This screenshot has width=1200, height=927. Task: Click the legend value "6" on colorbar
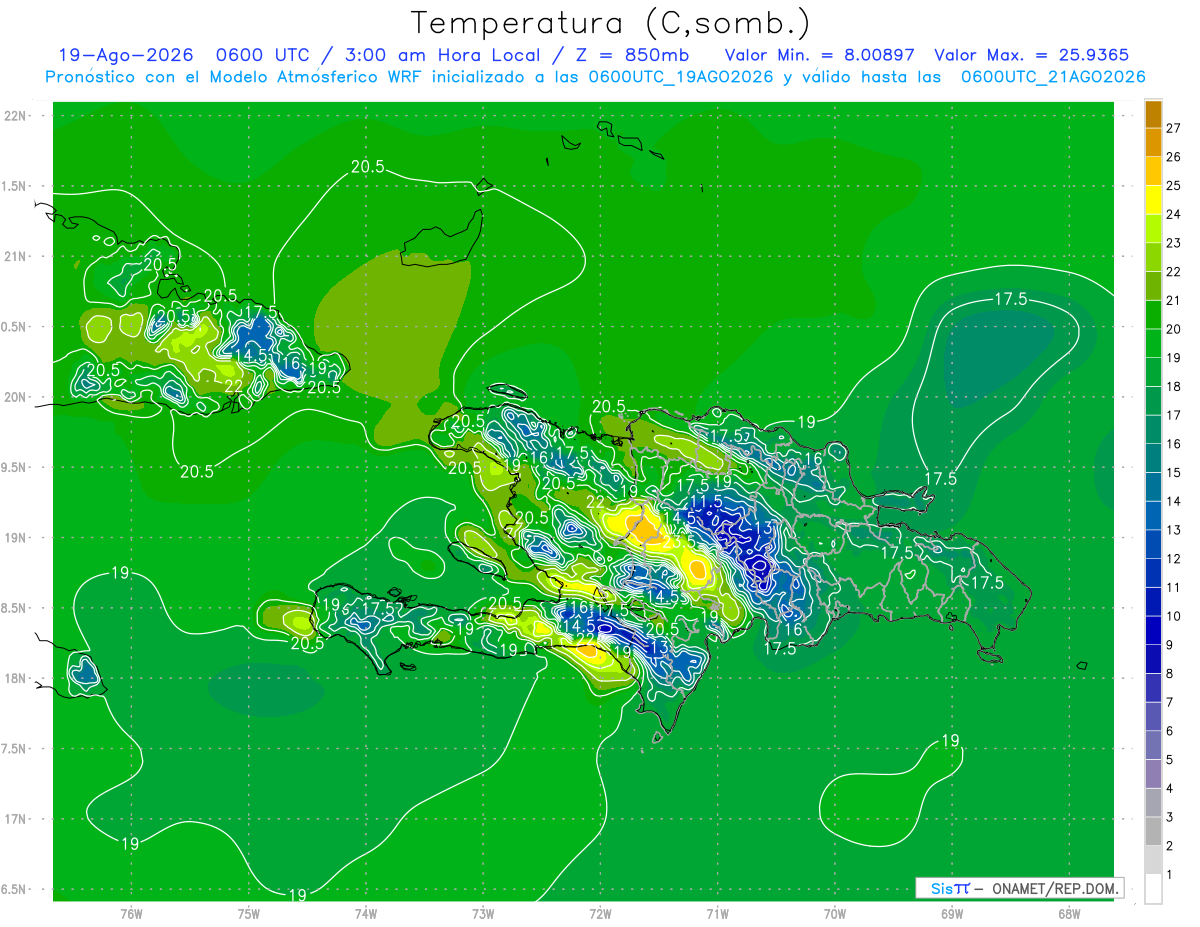tap(1169, 732)
